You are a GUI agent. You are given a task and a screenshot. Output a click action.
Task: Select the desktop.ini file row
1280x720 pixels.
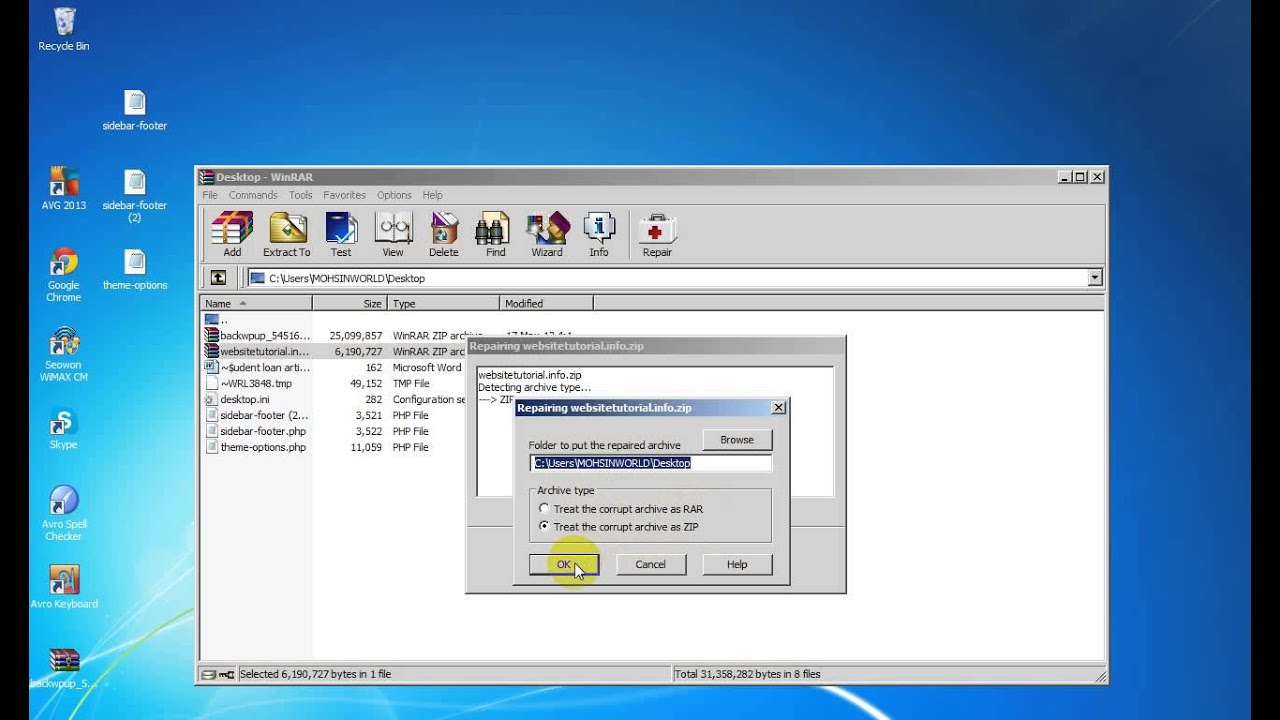click(x=335, y=399)
